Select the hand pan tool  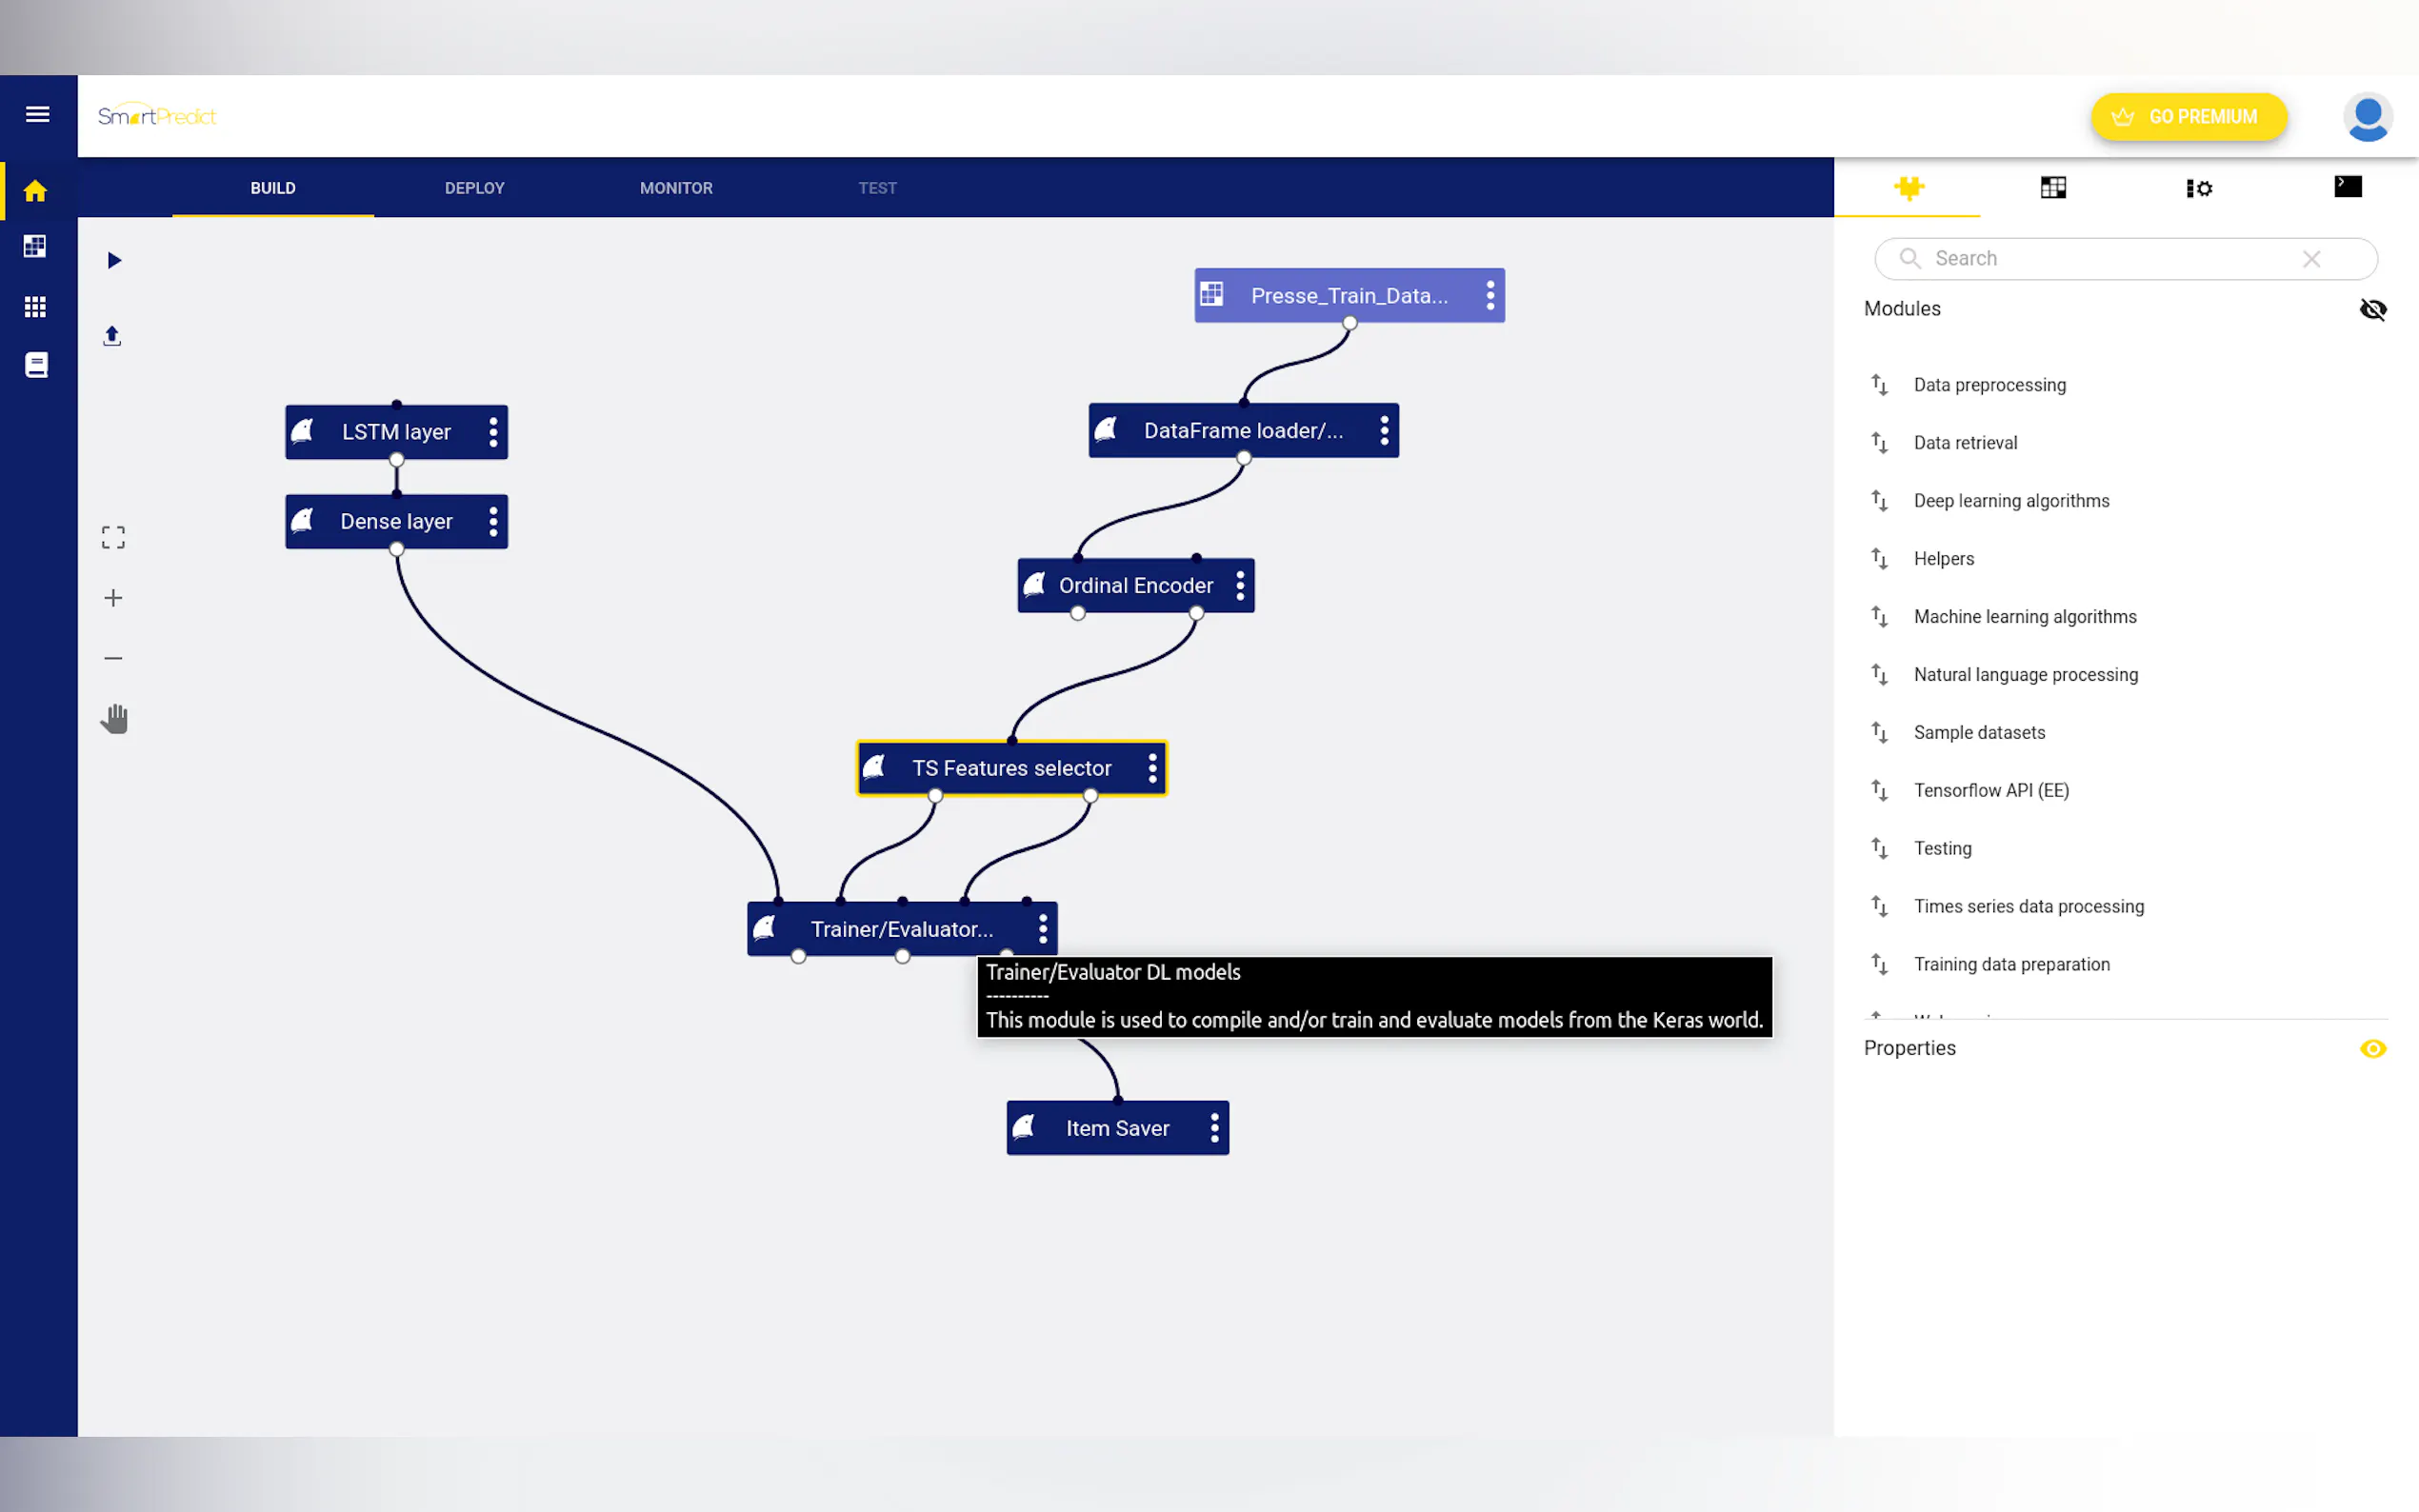click(x=114, y=719)
